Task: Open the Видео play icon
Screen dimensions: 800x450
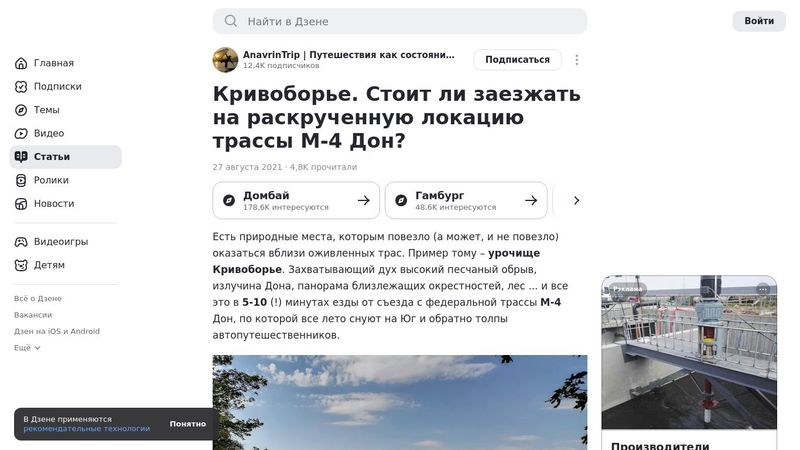Action: (21, 134)
